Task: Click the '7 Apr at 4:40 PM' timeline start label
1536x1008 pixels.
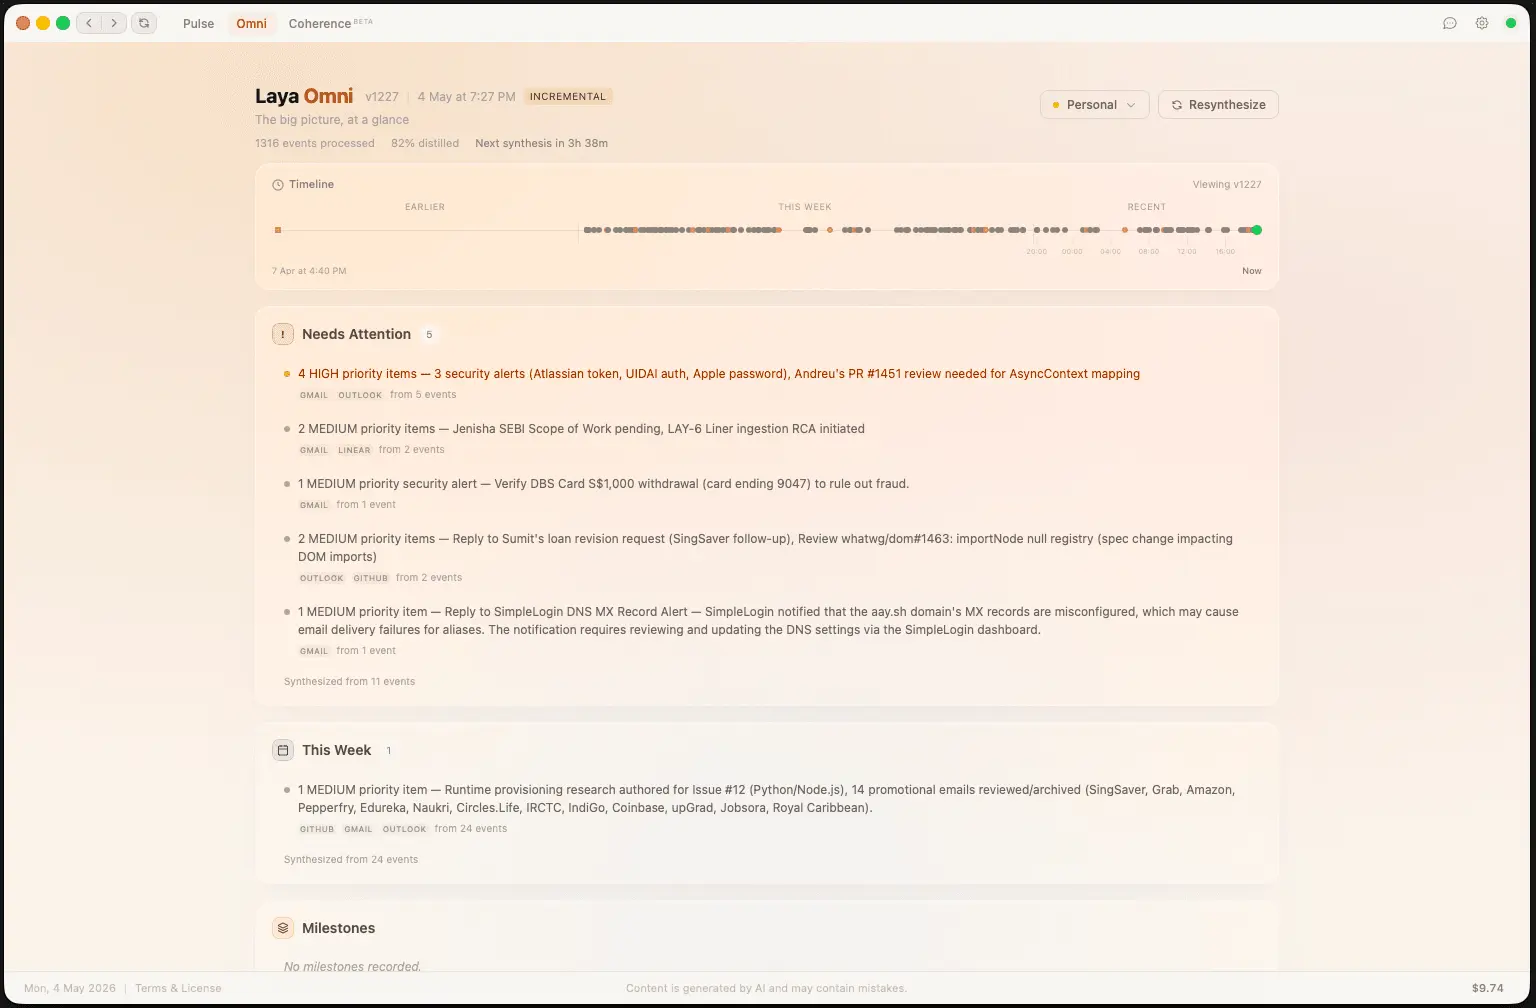Action: click(309, 271)
